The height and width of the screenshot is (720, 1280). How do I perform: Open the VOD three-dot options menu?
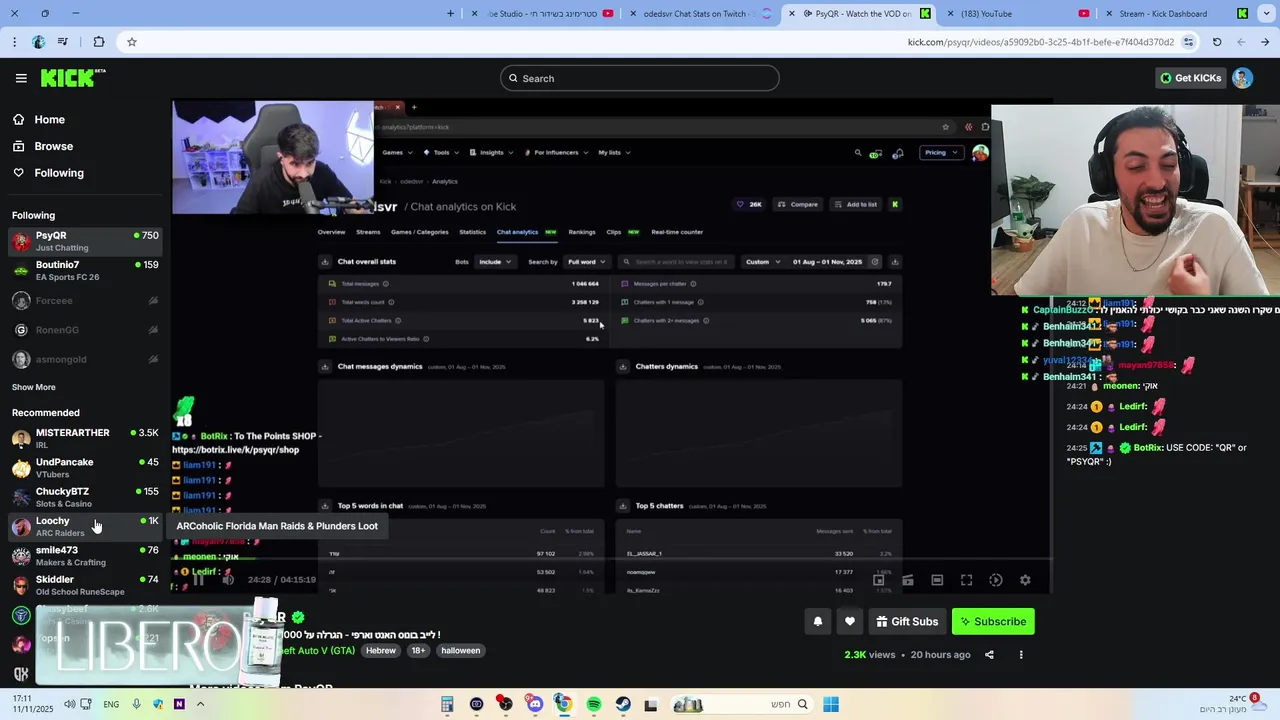[x=1021, y=655]
